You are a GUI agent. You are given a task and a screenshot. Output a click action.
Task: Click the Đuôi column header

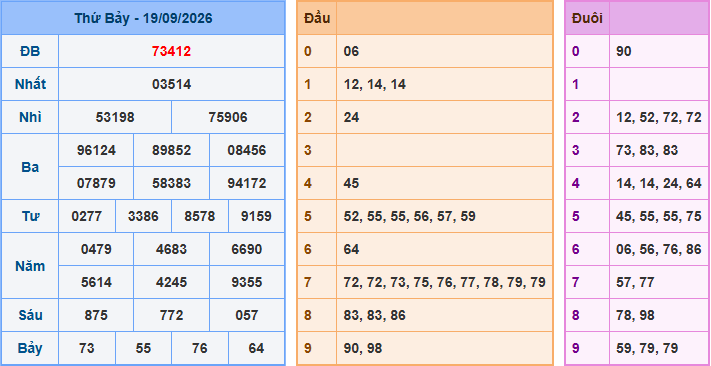click(x=587, y=18)
